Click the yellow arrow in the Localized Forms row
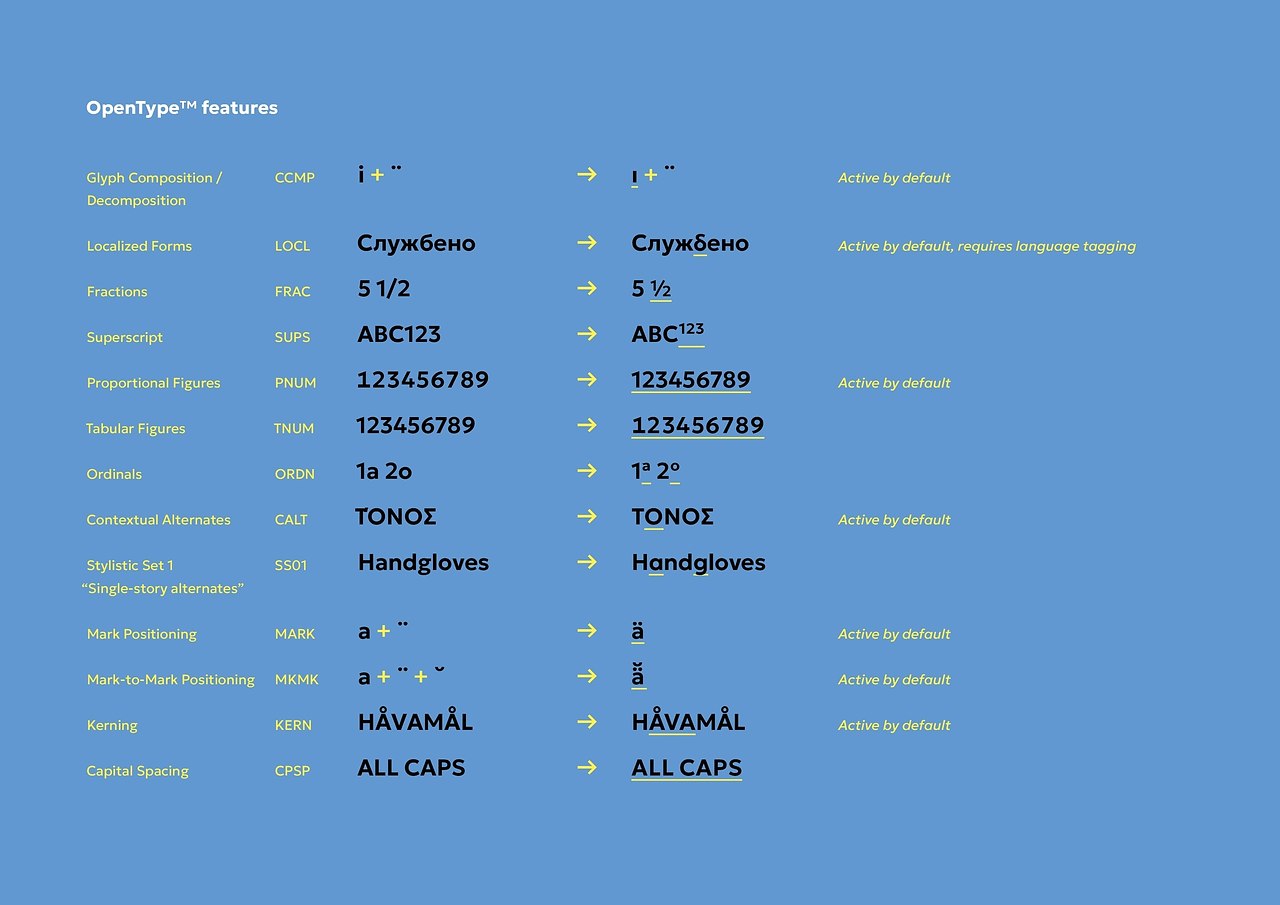The image size is (1280, 905). (x=587, y=243)
